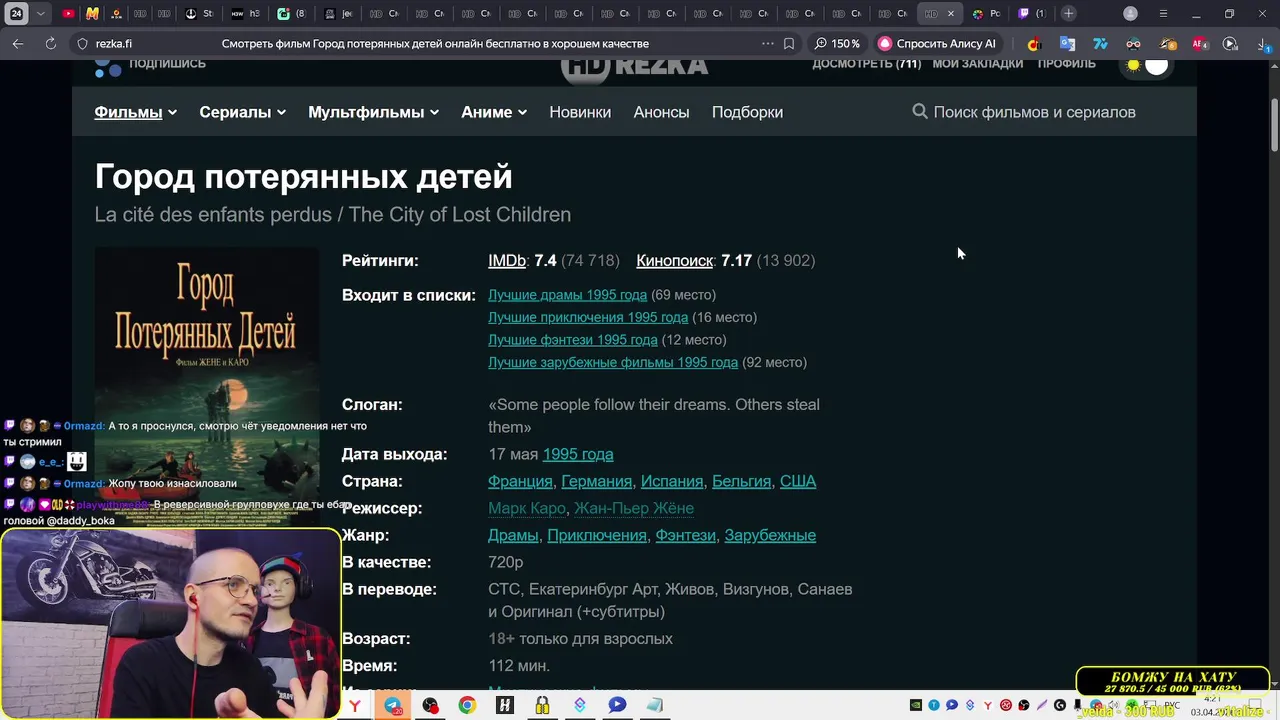Click the search magnifier icon
This screenshot has width=1280, height=720.
pyautogui.click(x=920, y=111)
